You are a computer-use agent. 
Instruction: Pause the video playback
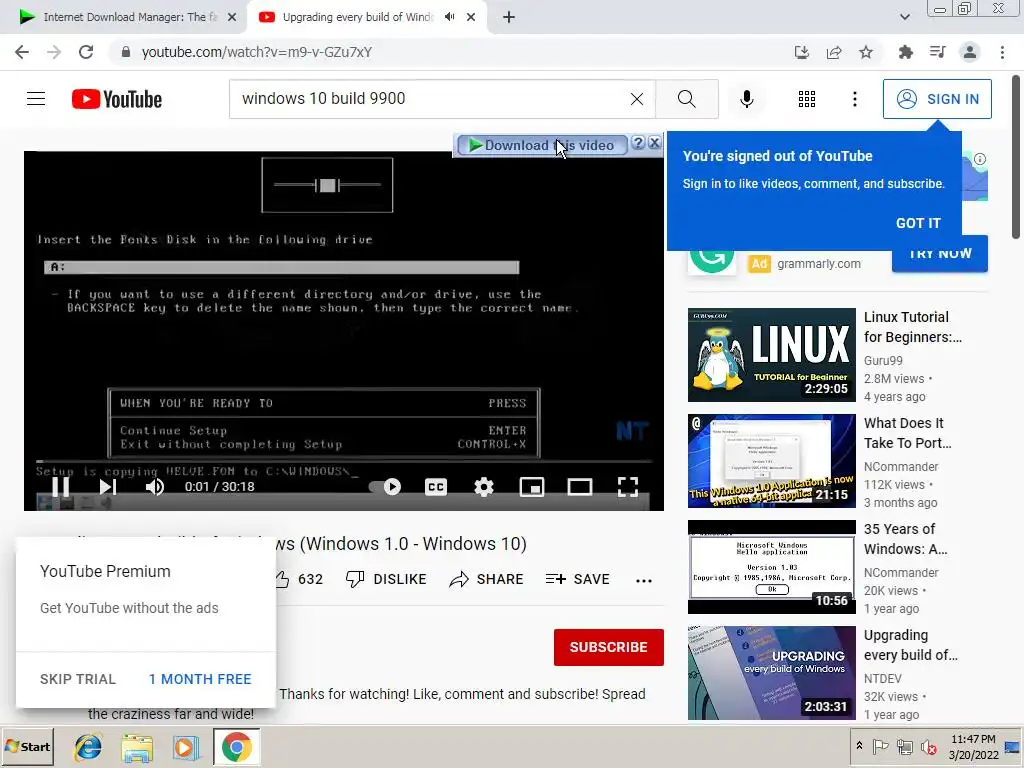pos(61,487)
